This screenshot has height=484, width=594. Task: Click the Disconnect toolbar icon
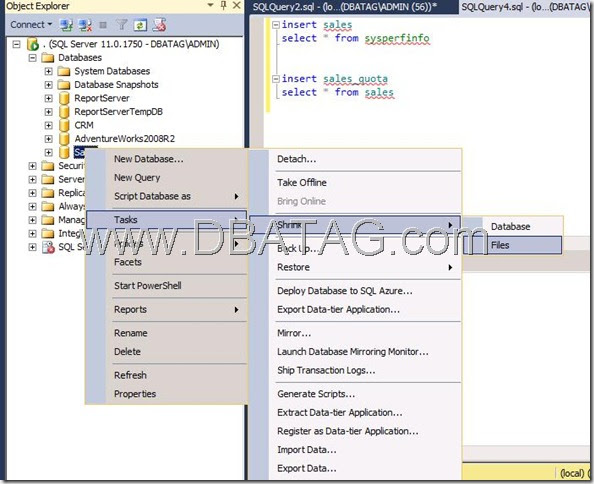pyautogui.click(x=85, y=25)
